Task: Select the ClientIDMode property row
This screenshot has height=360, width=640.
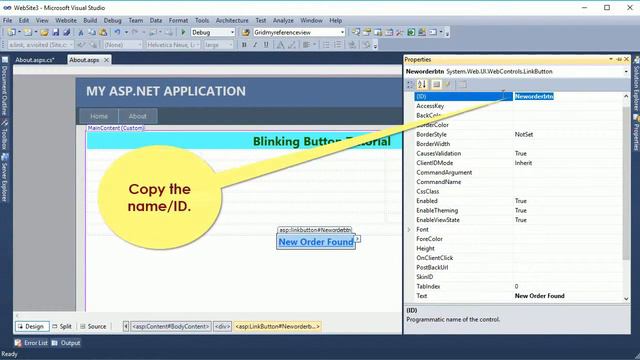Action: tap(518, 163)
